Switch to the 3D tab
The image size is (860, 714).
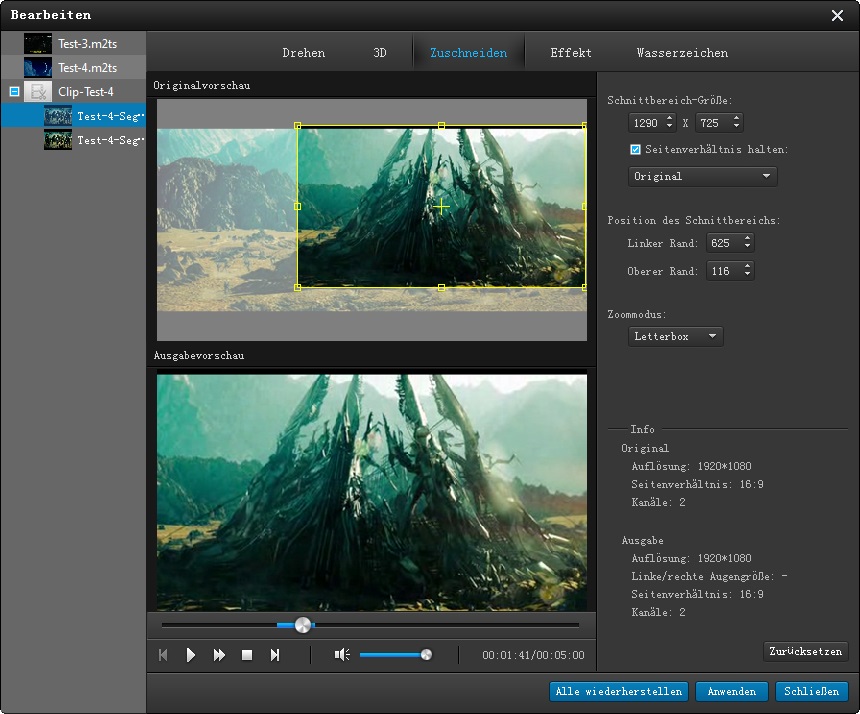(x=380, y=53)
